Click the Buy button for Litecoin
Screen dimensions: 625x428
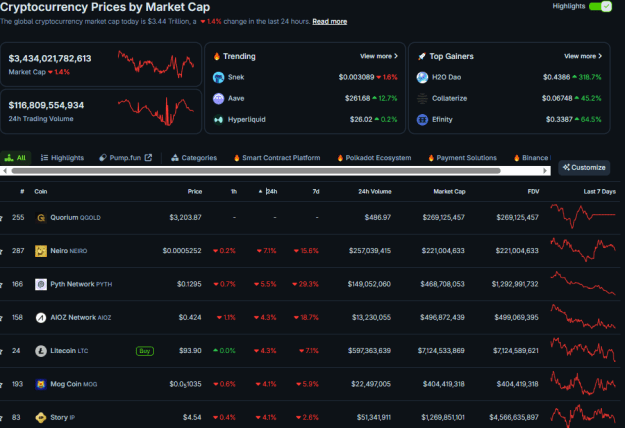pyautogui.click(x=145, y=351)
